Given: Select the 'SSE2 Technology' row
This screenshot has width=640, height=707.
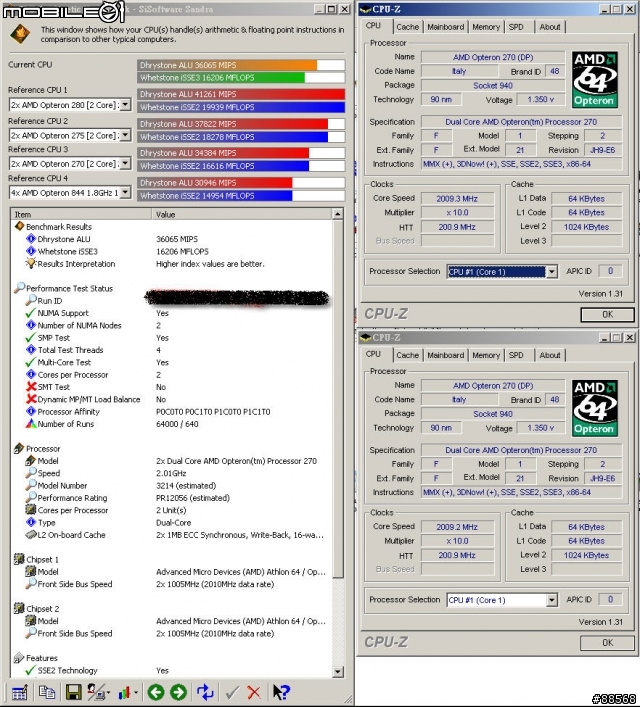Looking at the screenshot, I should pyautogui.click(x=171, y=670).
